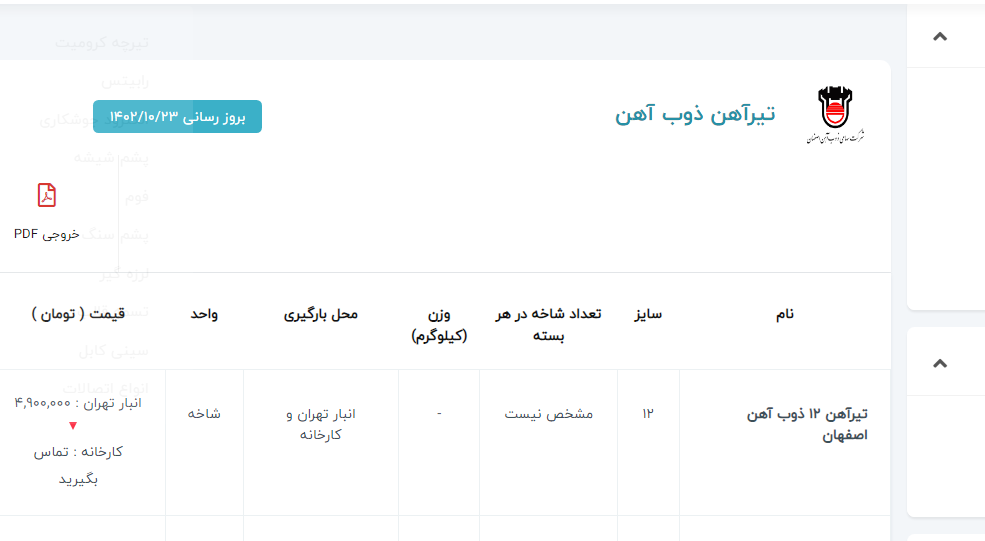Open the 'خروجی PDF' export link
This screenshot has height=541, width=985.
point(46,233)
